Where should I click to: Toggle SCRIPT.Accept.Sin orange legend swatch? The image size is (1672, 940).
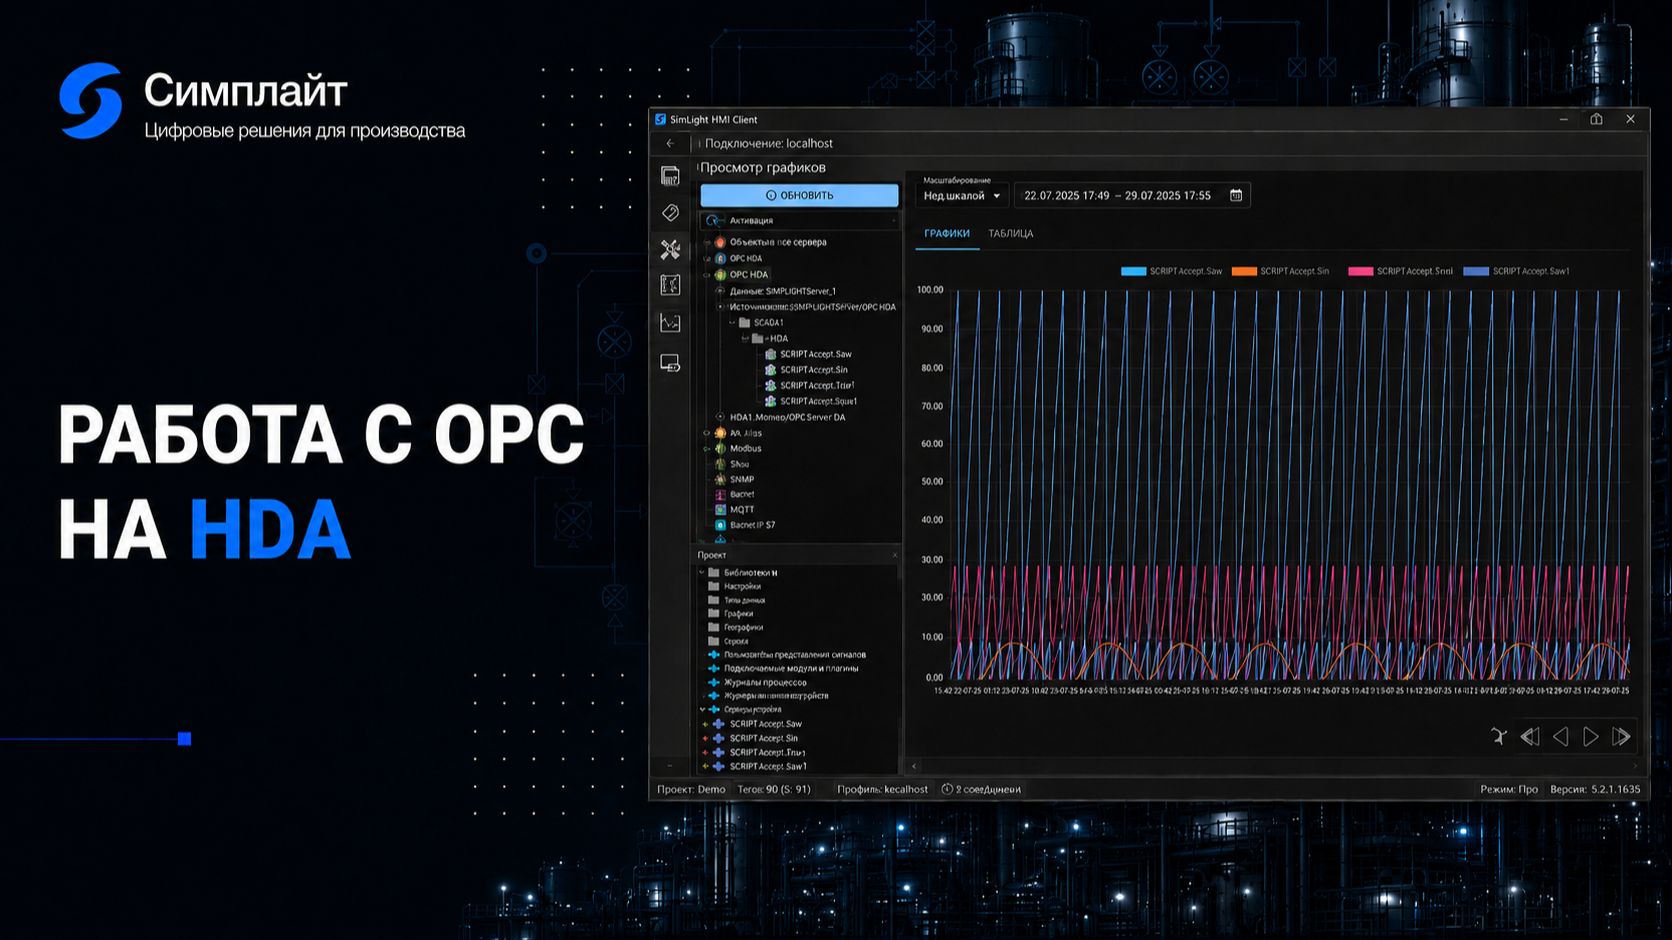click(1244, 271)
